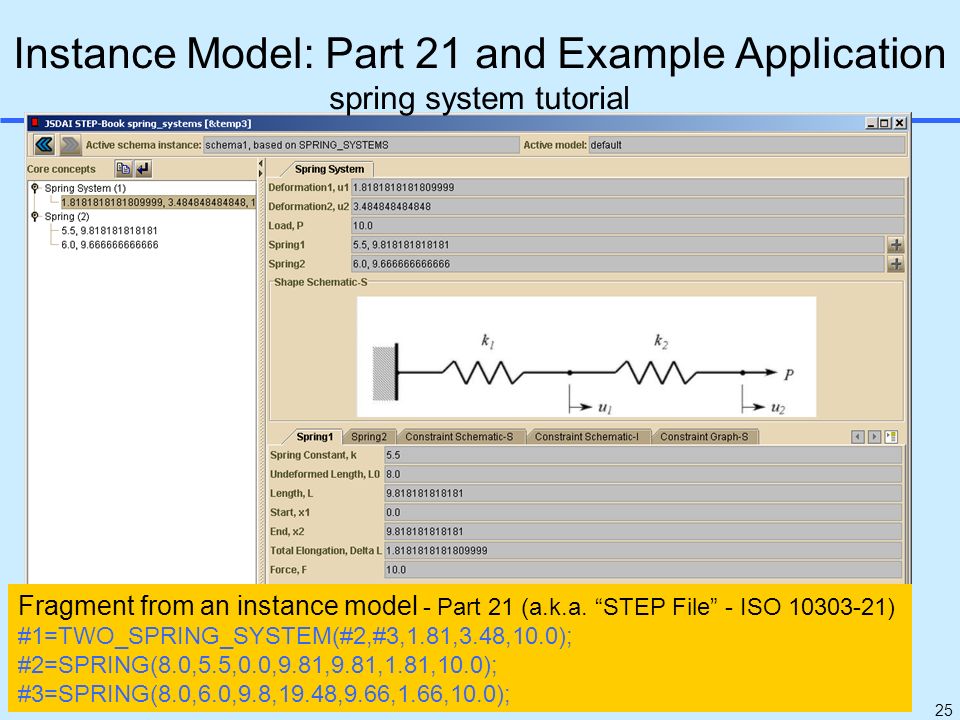
Task: Click the Undeformed Length, L0 field
Action: coord(643,474)
